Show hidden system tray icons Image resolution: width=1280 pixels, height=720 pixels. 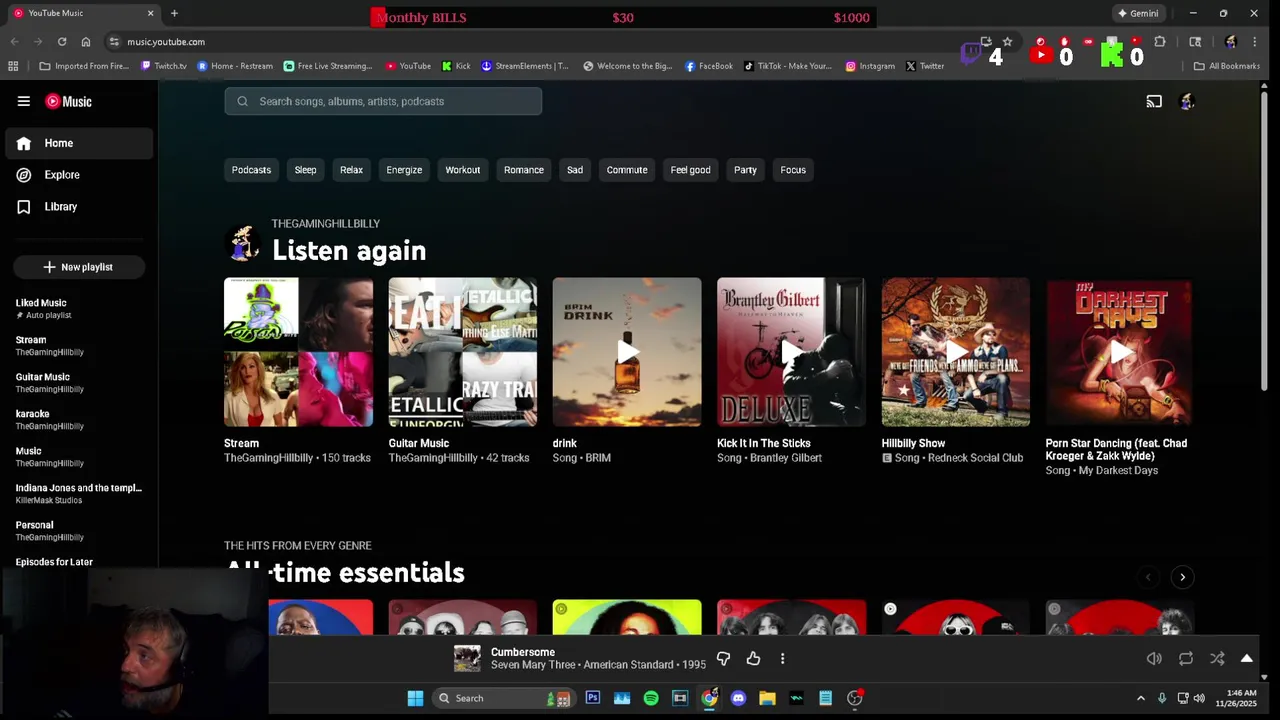(1140, 698)
